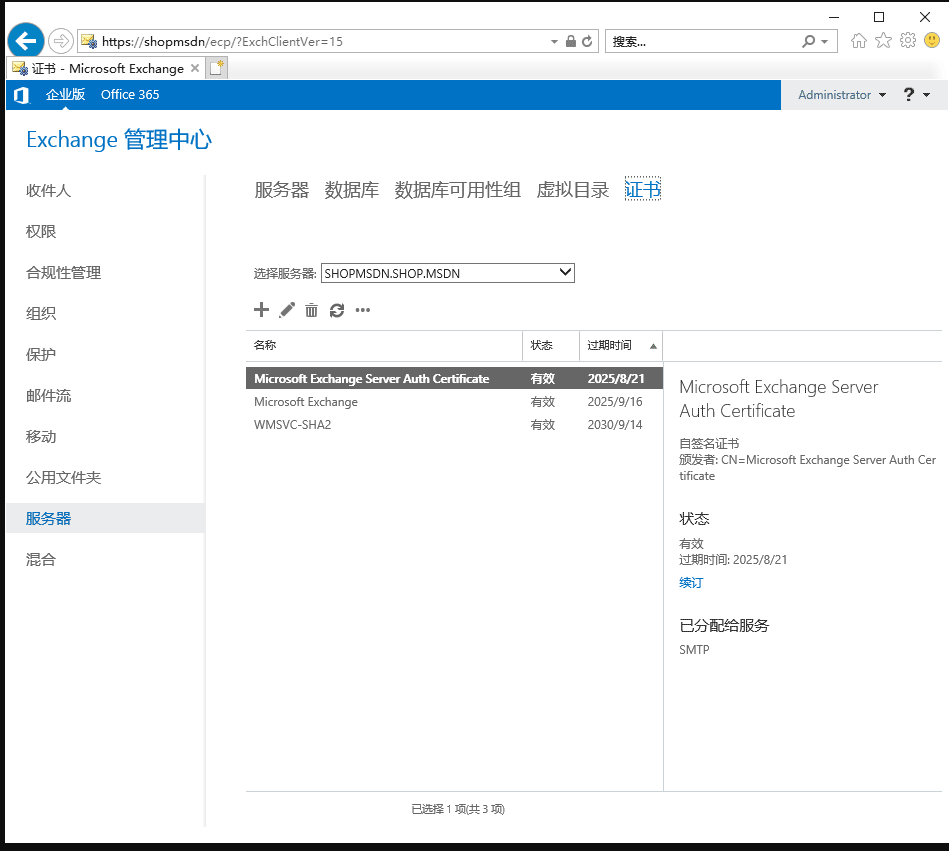949x851 pixels.
Task: Click the Exchange 管理中心 title
Action: 119,140
